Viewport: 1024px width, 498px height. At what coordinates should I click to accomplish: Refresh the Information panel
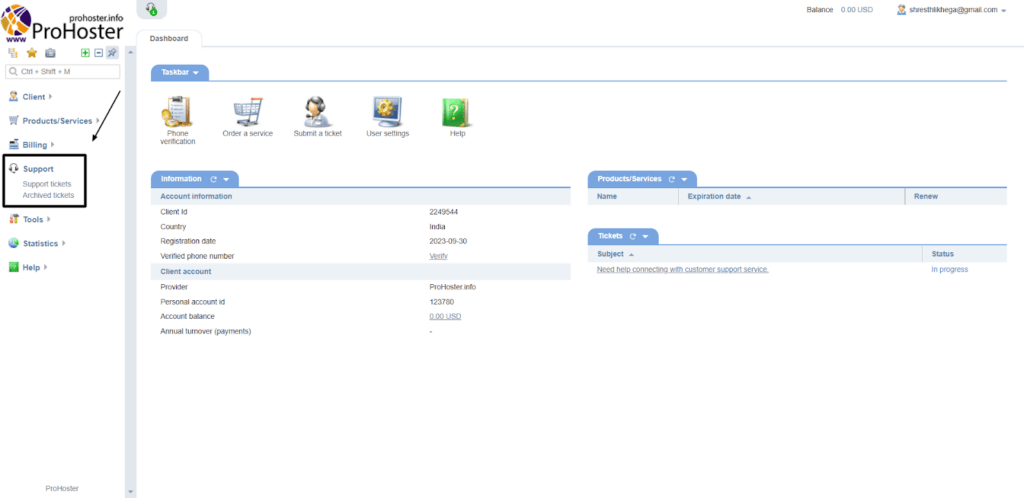coord(213,179)
